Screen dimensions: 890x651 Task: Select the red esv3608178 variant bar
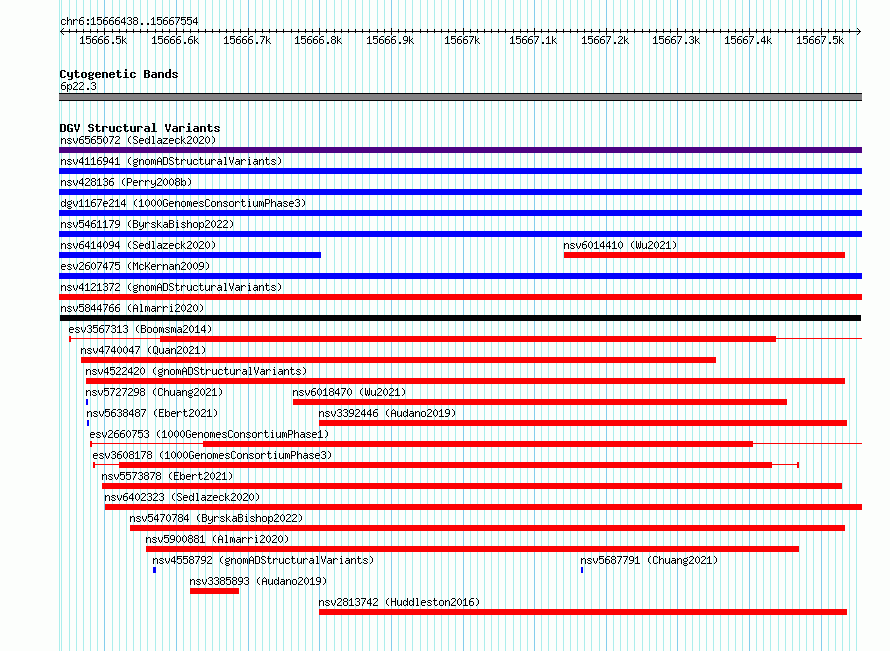(x=446, y=465)
